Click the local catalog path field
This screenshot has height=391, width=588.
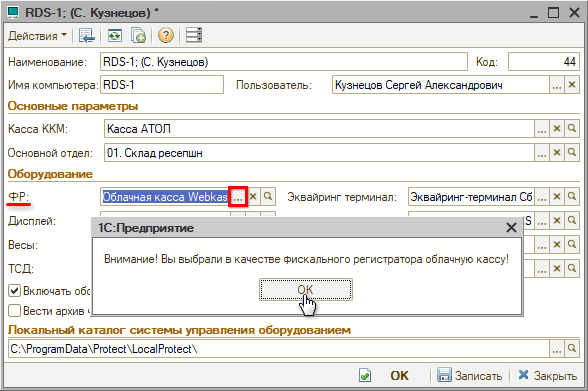pos(279,349)
